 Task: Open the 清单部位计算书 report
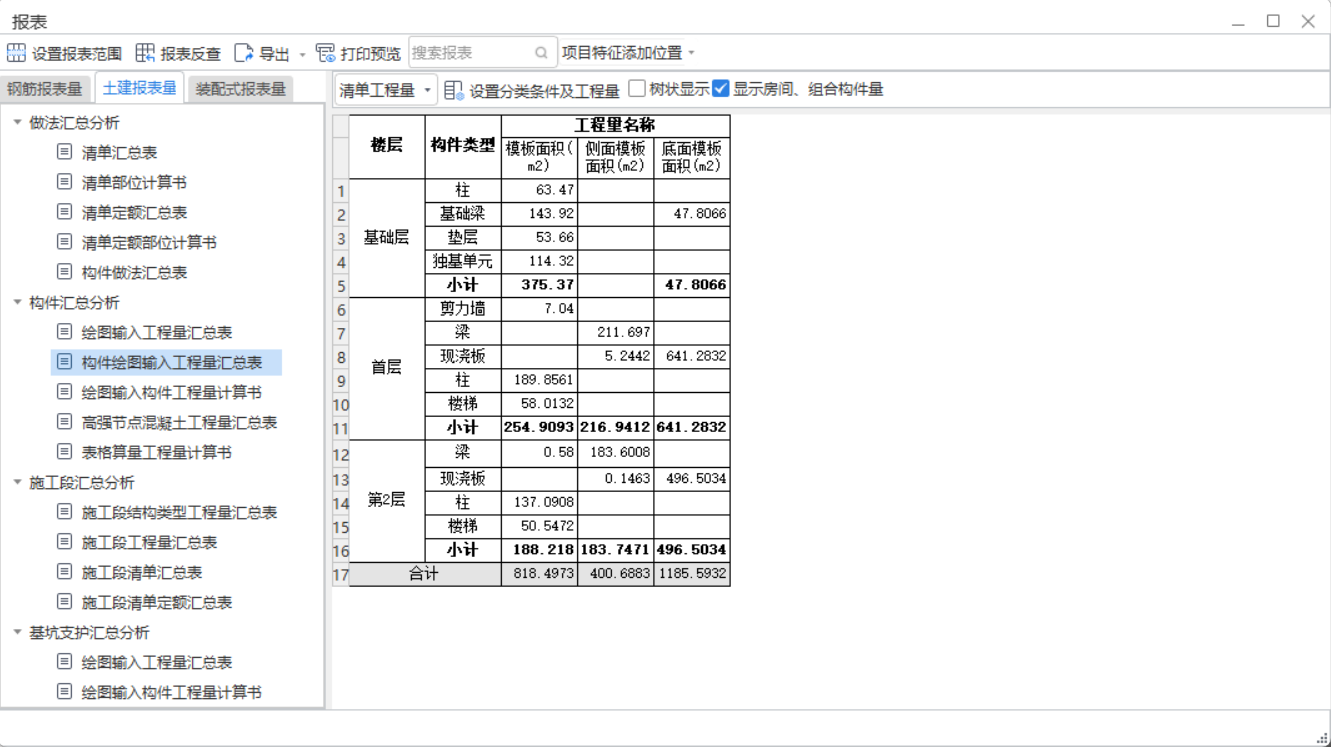click(x=134, y=182)
